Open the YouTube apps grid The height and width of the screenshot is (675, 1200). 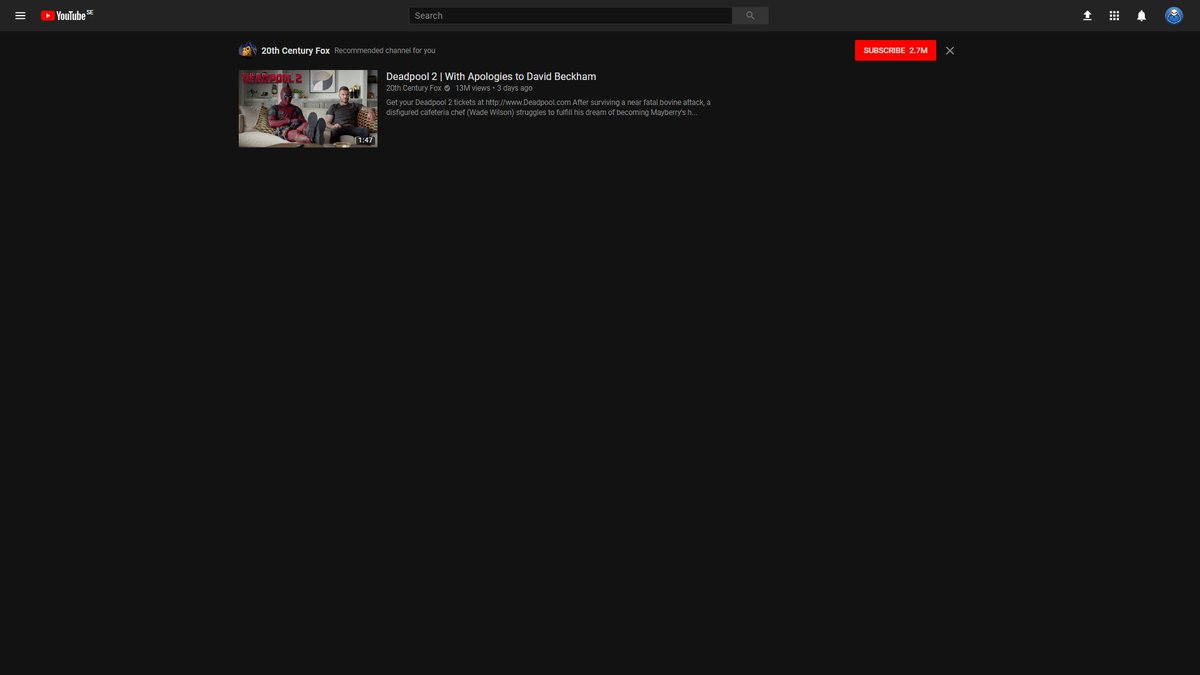click(1114, 16)
